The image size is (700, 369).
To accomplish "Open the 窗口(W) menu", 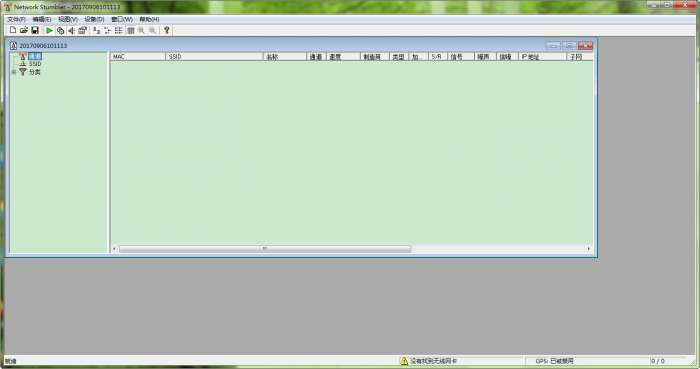I will pyautogui.click(x=122, y=19).
